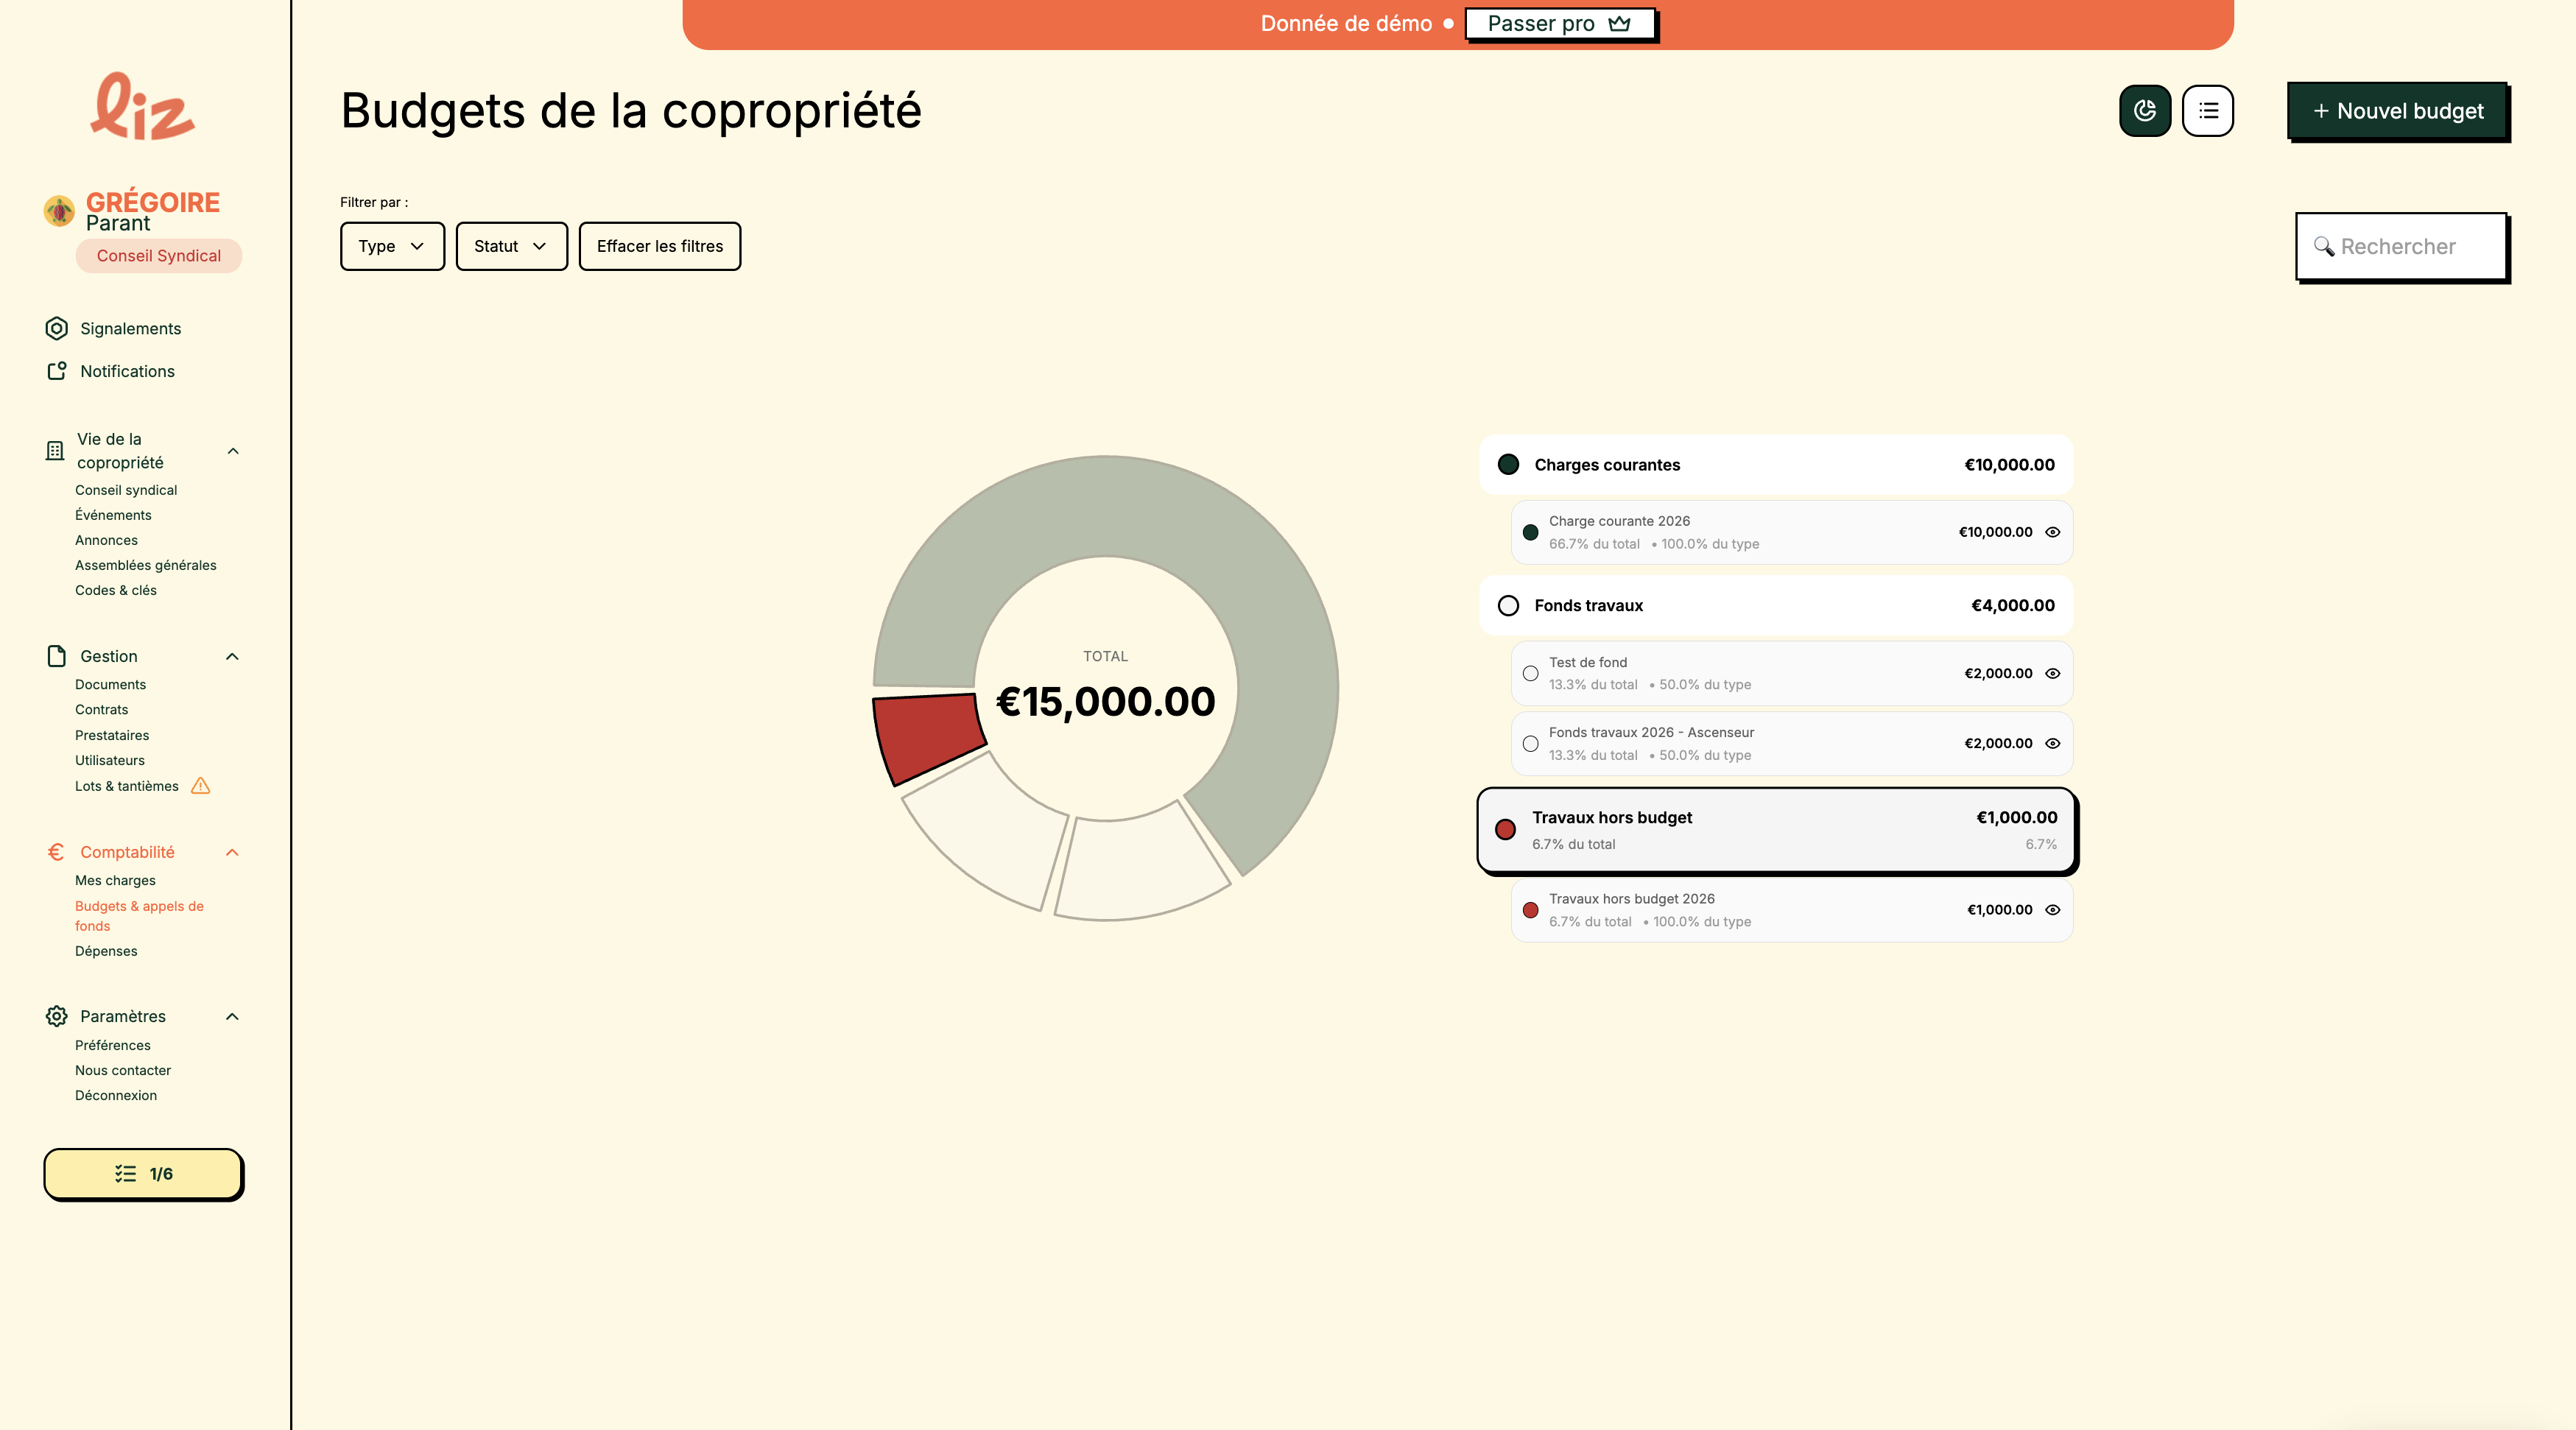Click the warning icon next to Lots & tantièmes
Viewport: 2576px width, 1430px height.
point(201,786)
